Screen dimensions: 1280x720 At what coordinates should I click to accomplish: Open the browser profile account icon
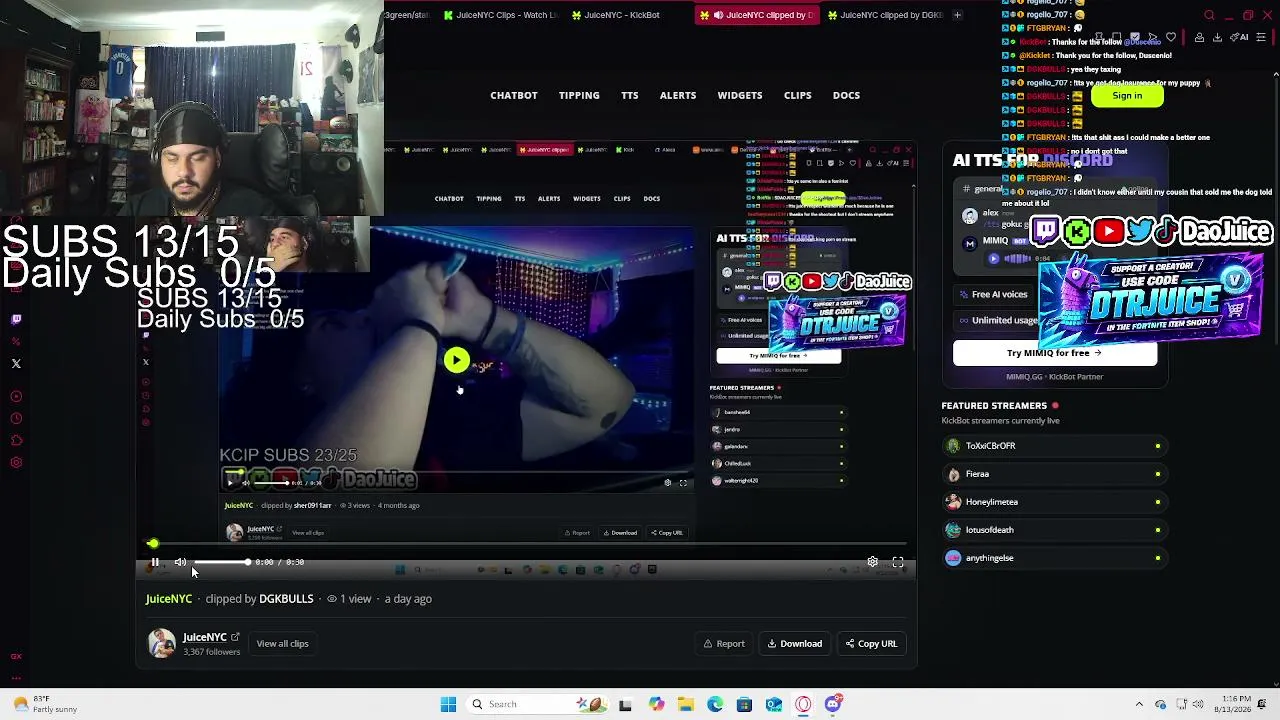coord(1199,38)
